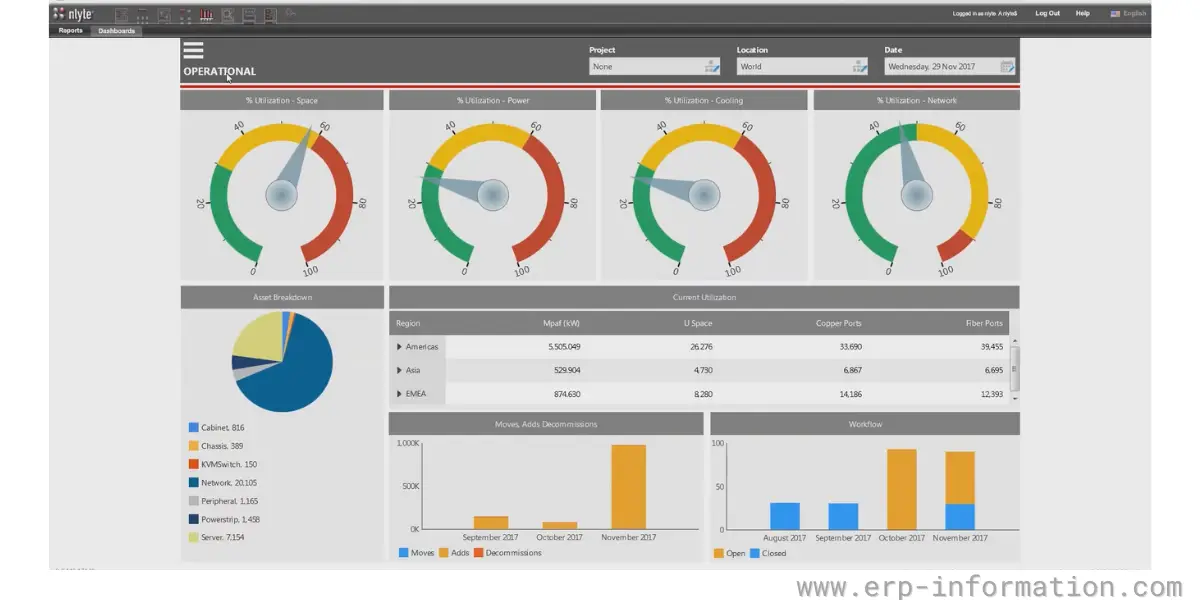Click the yellow Server slice of asset pie
The width and height of the screenshot is (1200, 600).
[x=256, y=335]
